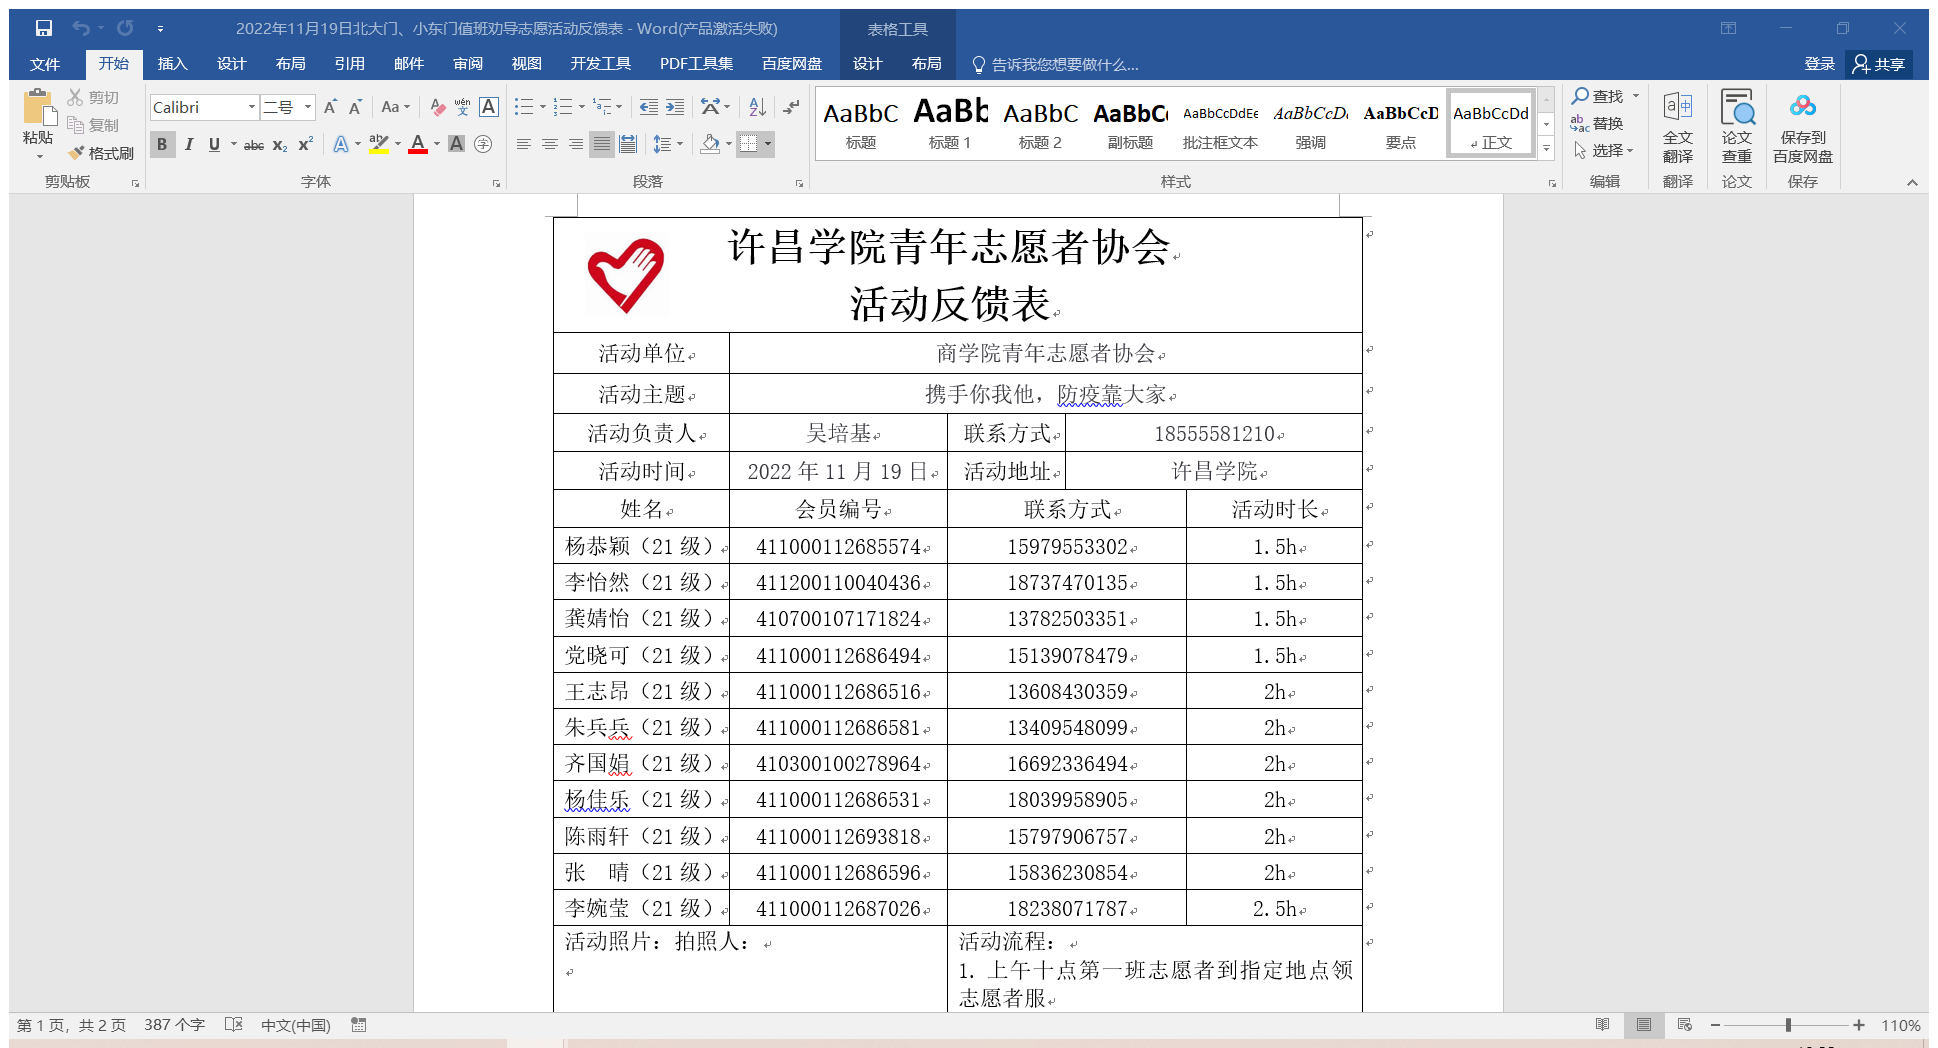Open the Calibri font name dropdown

click(251, 107)
